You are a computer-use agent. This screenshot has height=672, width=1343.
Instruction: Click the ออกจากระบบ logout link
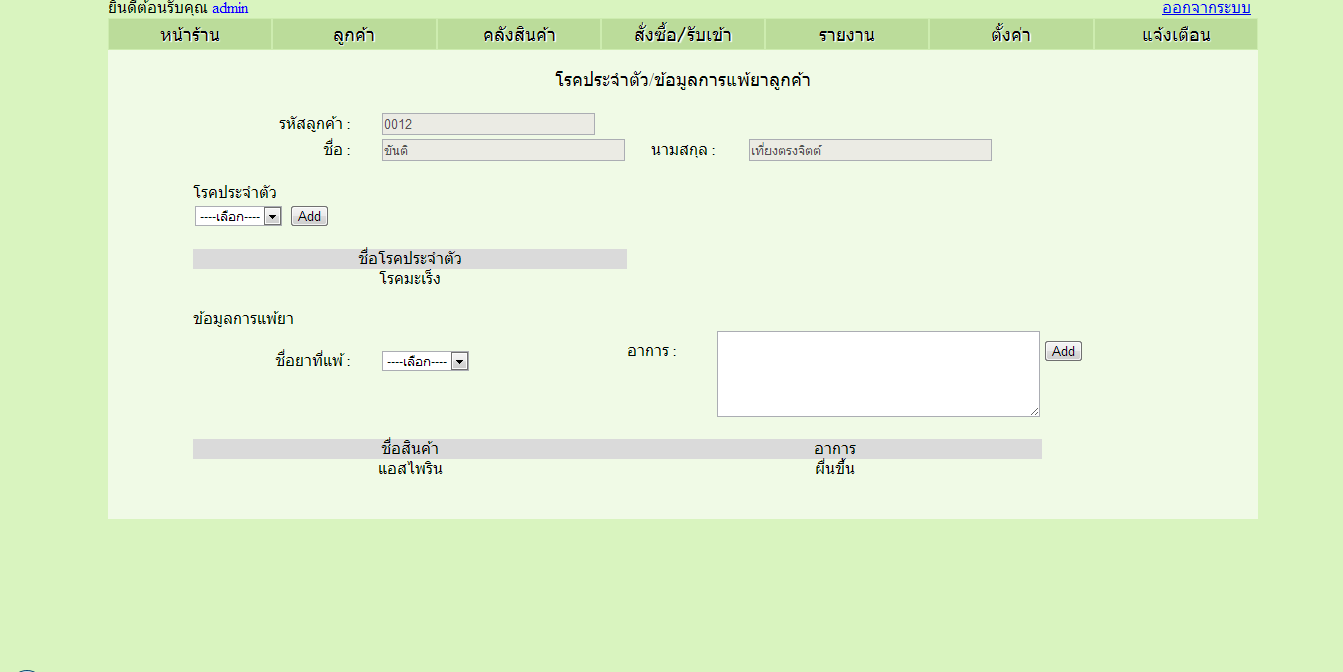1206,8
